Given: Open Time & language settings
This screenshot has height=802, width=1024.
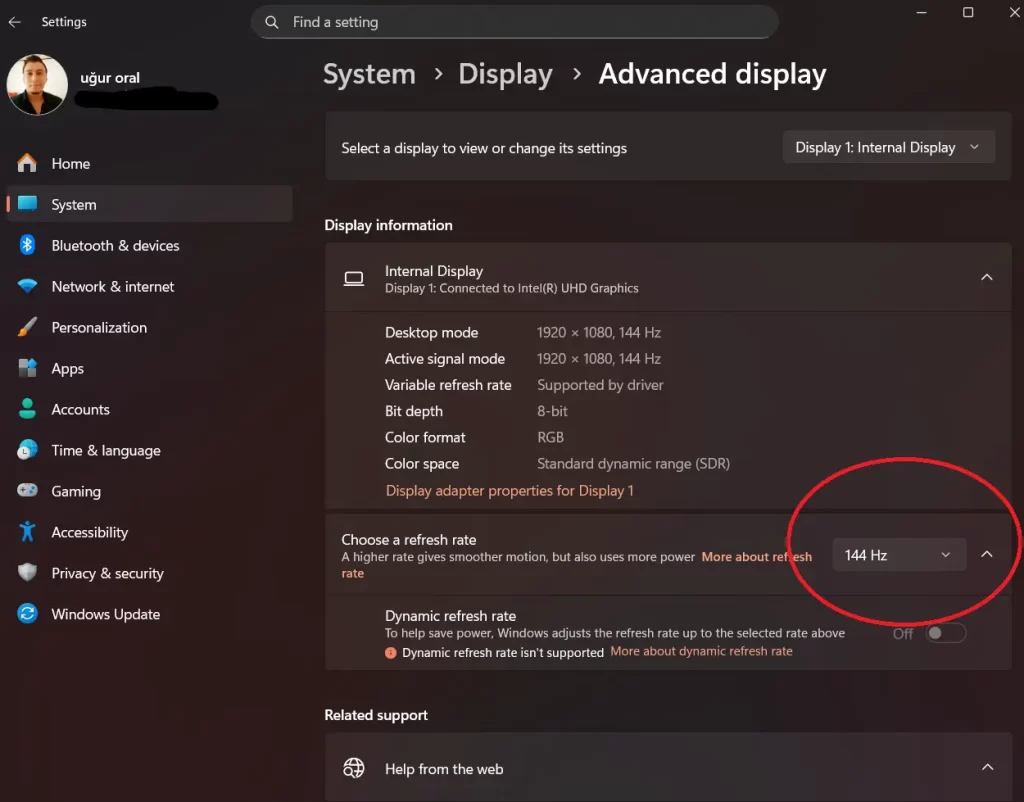Looking at the screenshot, I should point(106,450).
